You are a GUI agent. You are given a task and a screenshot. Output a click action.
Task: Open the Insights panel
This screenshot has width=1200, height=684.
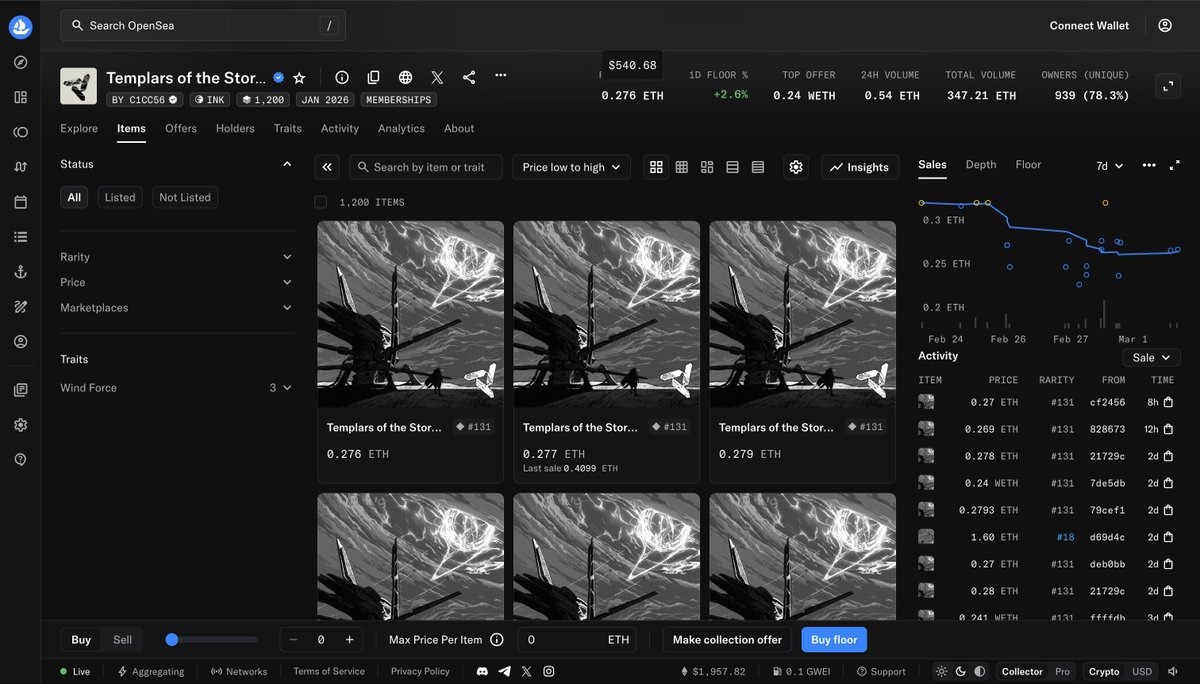pos(860,167)
